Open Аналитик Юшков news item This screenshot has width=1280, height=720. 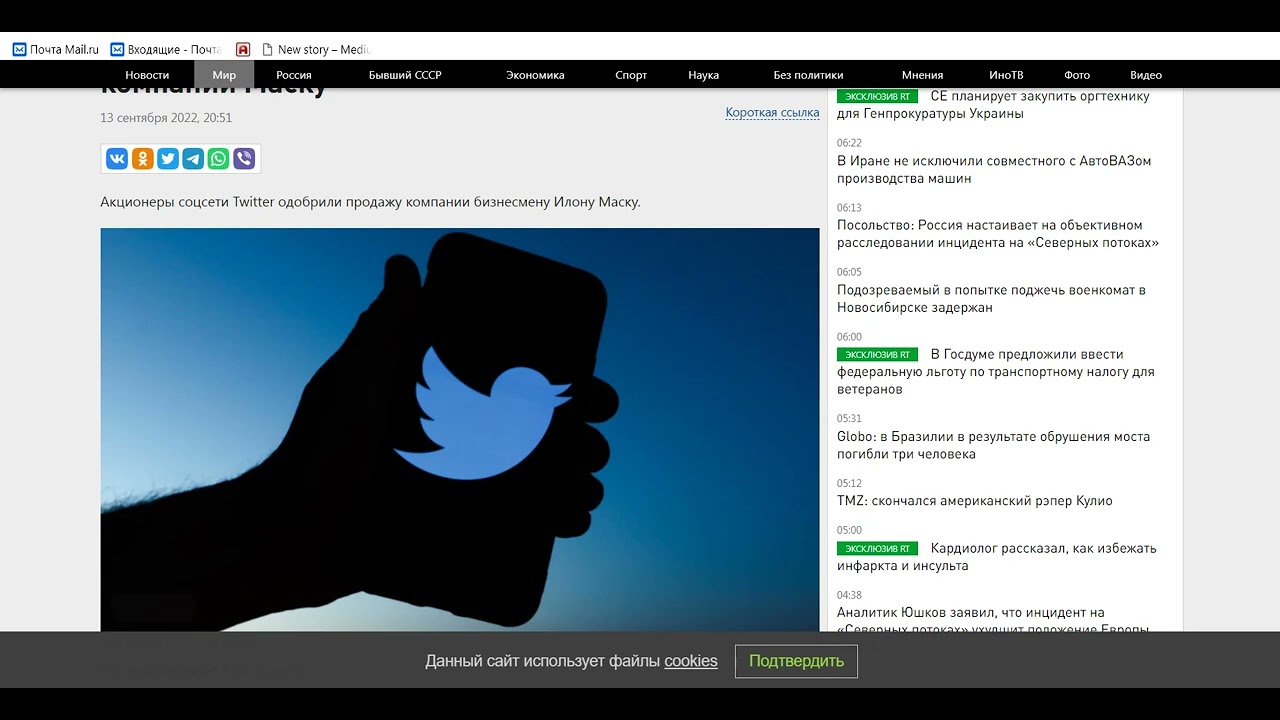pos(993,621)
